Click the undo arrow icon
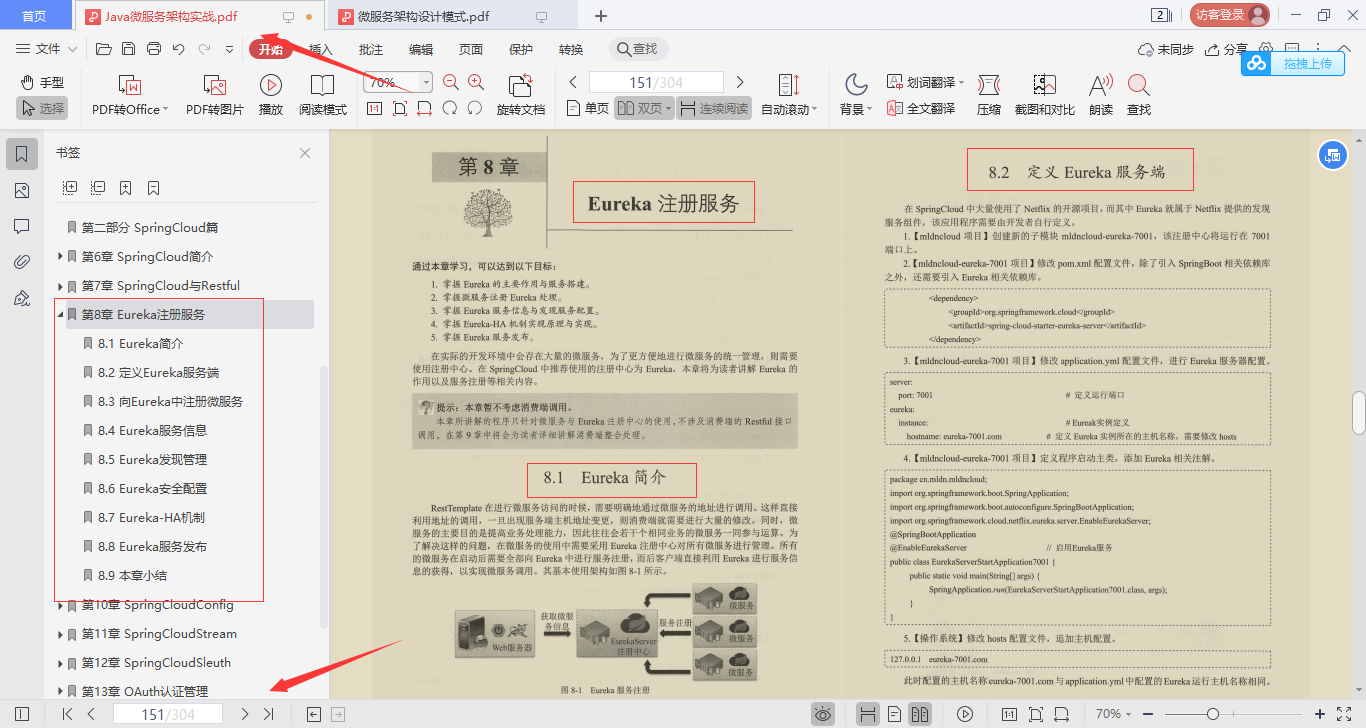The width and height of the screenshot is (1366, 728). tap(179, 49)
